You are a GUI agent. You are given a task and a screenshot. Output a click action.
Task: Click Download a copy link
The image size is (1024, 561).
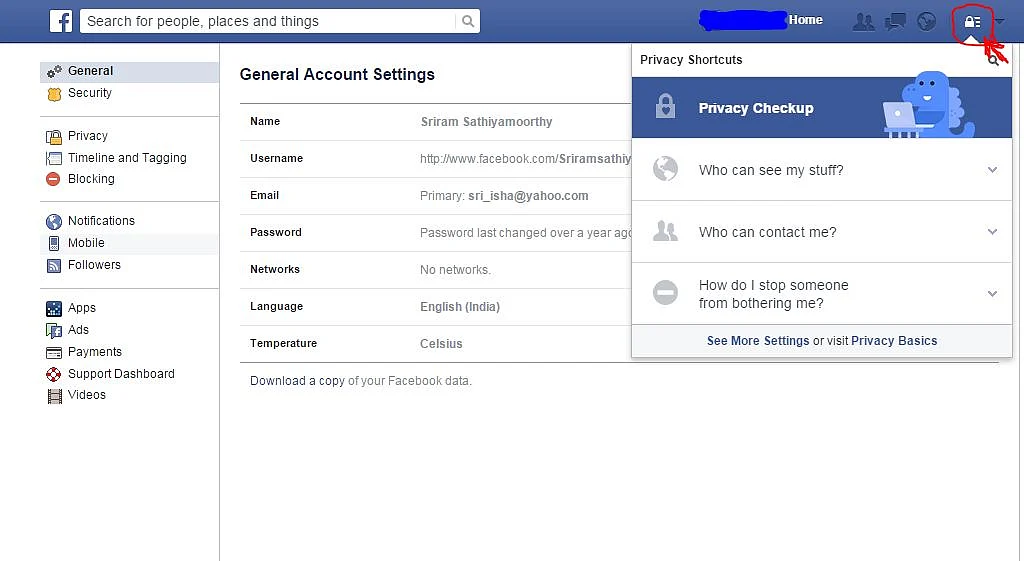click(x=297, y=381)
